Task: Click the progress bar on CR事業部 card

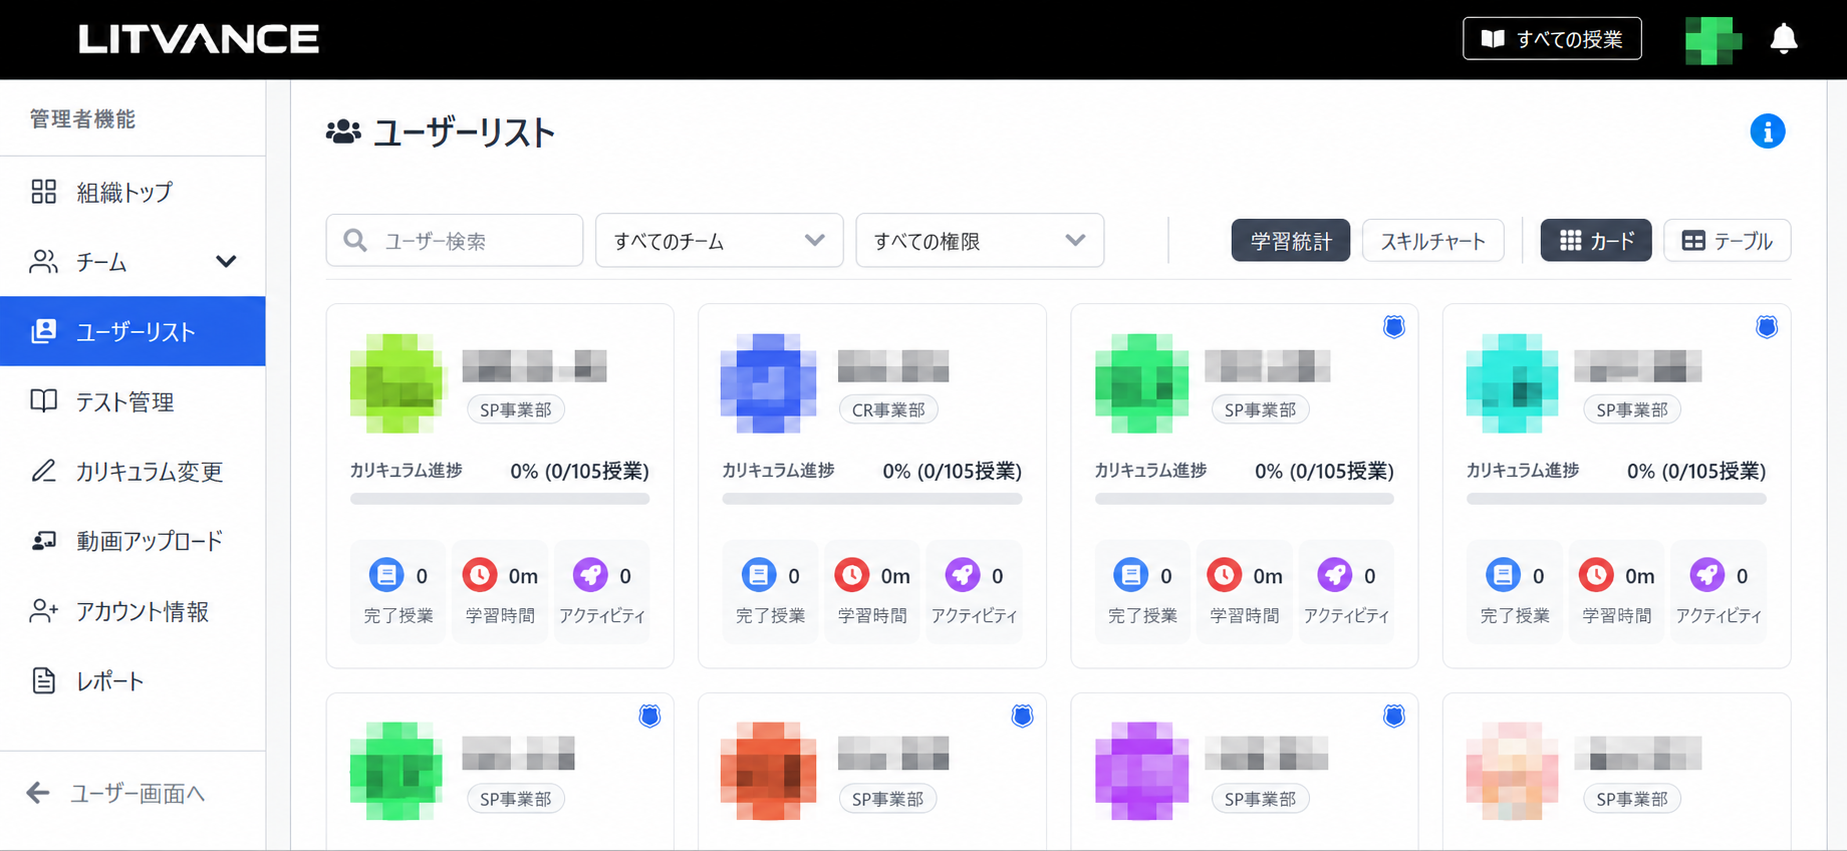Action: tap(872, 498)
